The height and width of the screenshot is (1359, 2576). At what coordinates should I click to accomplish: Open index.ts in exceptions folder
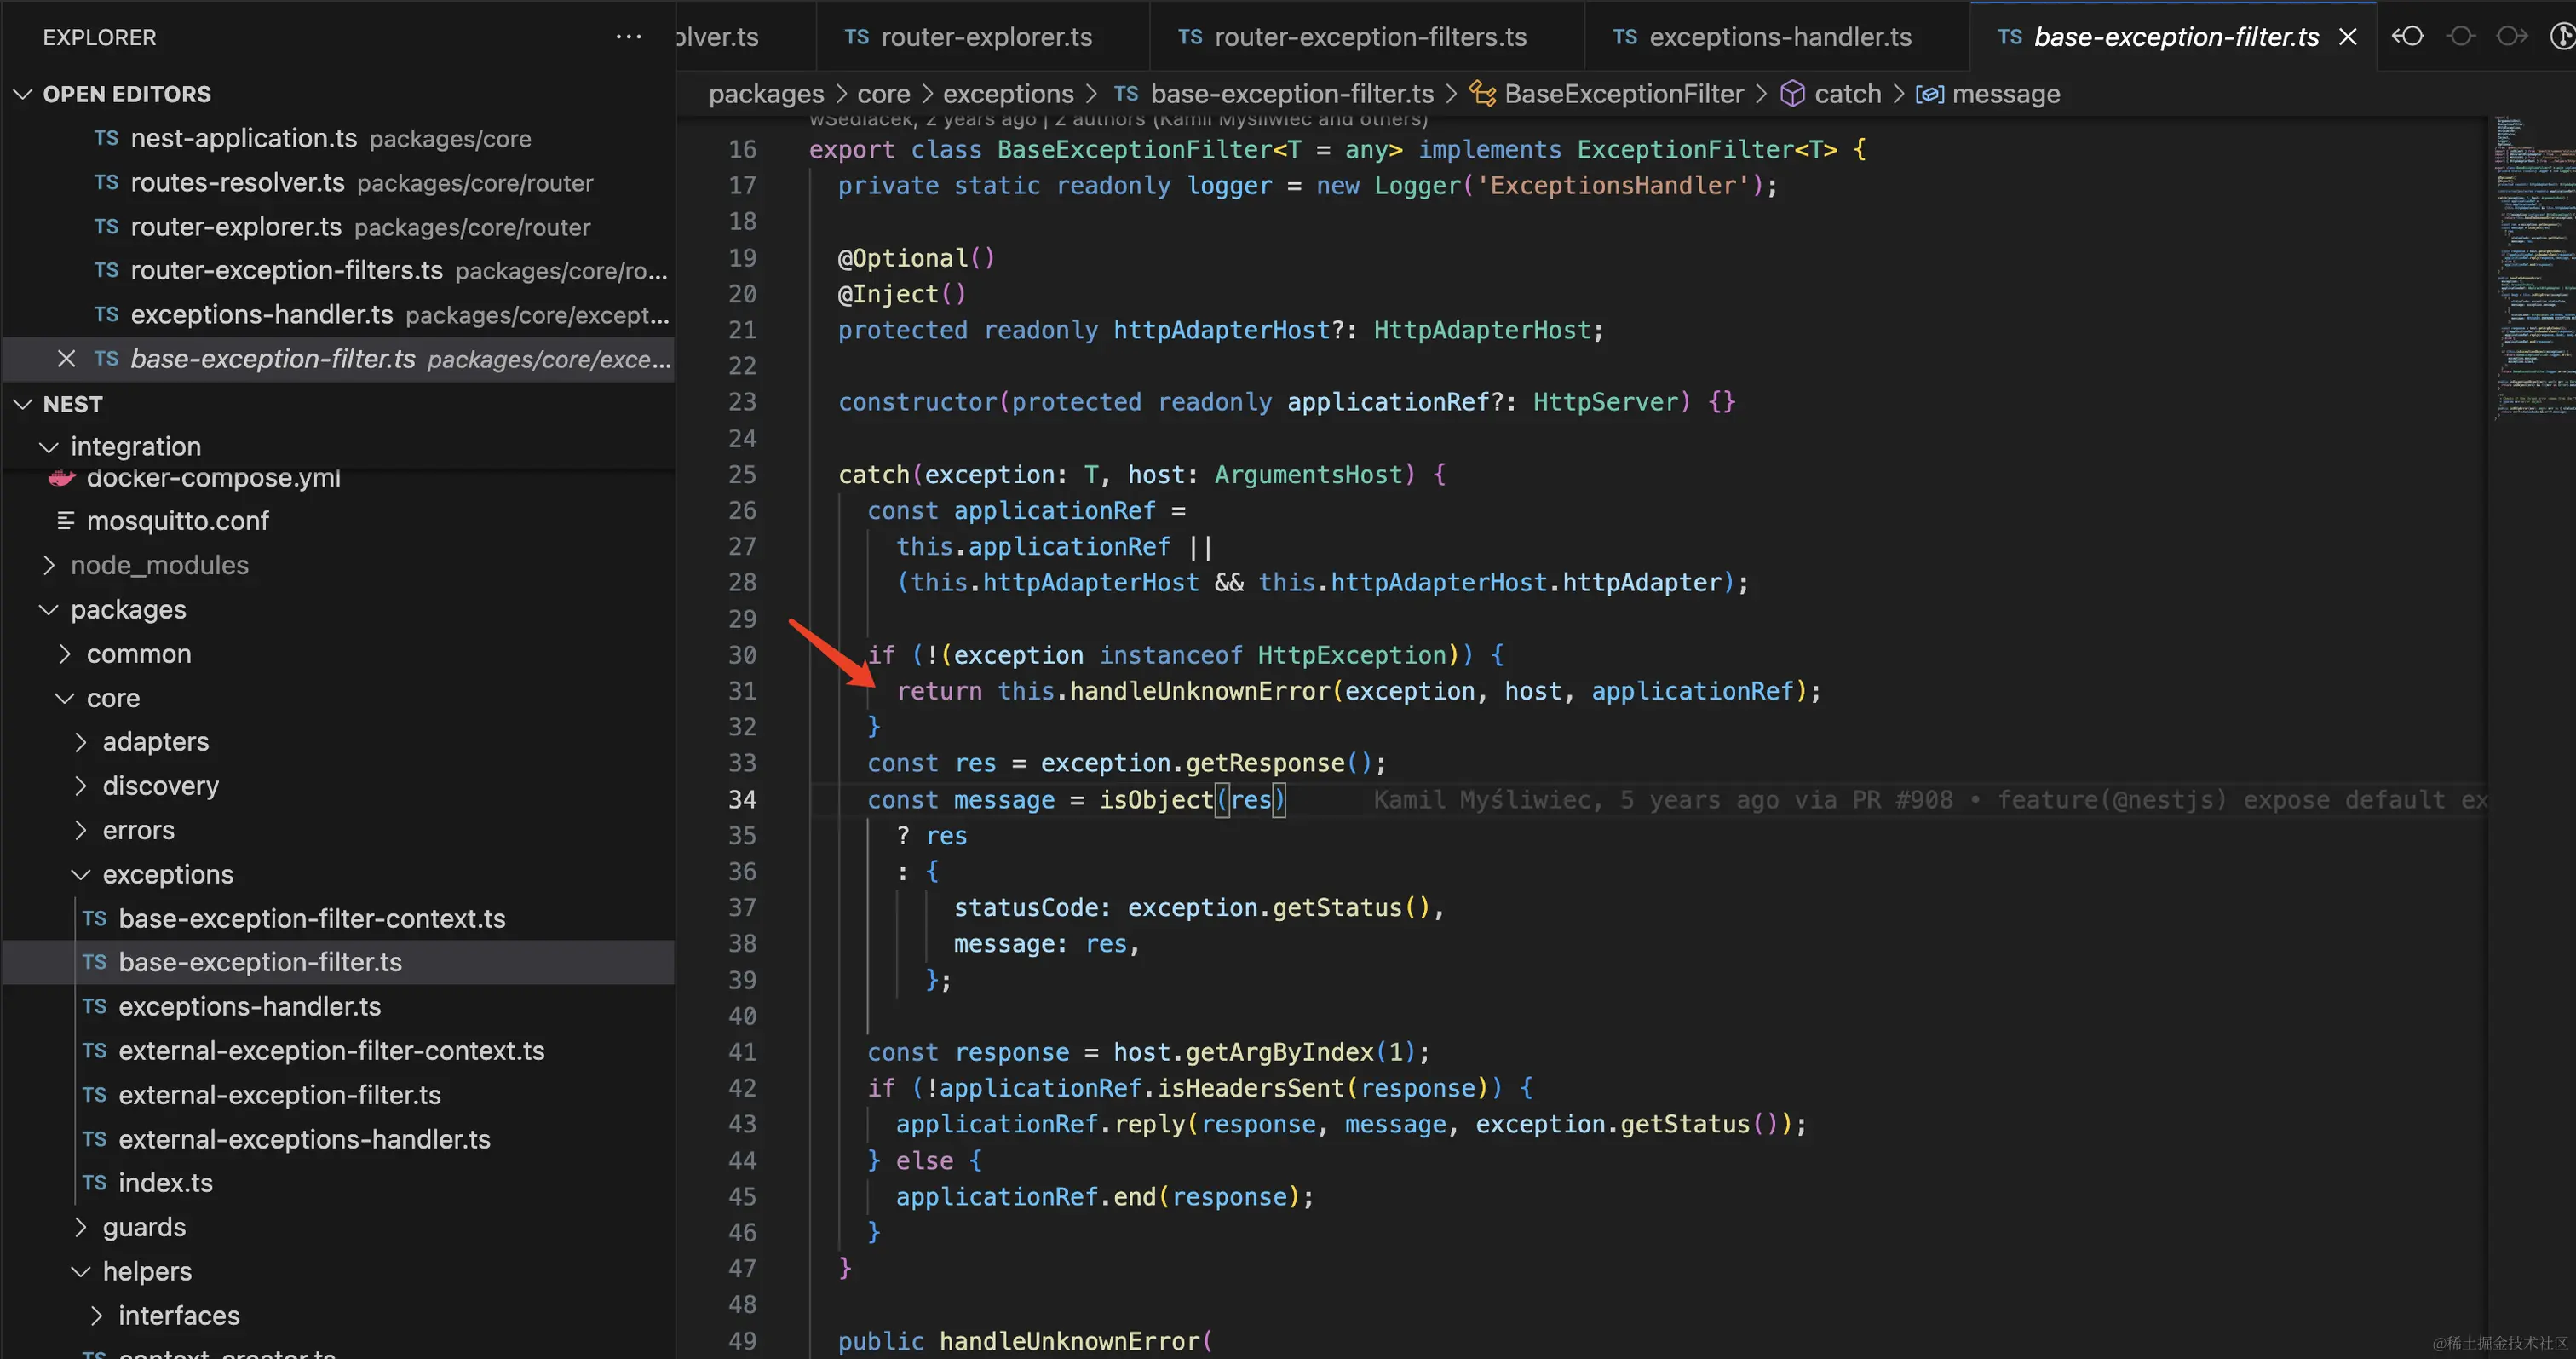(x=338, y=1183)
